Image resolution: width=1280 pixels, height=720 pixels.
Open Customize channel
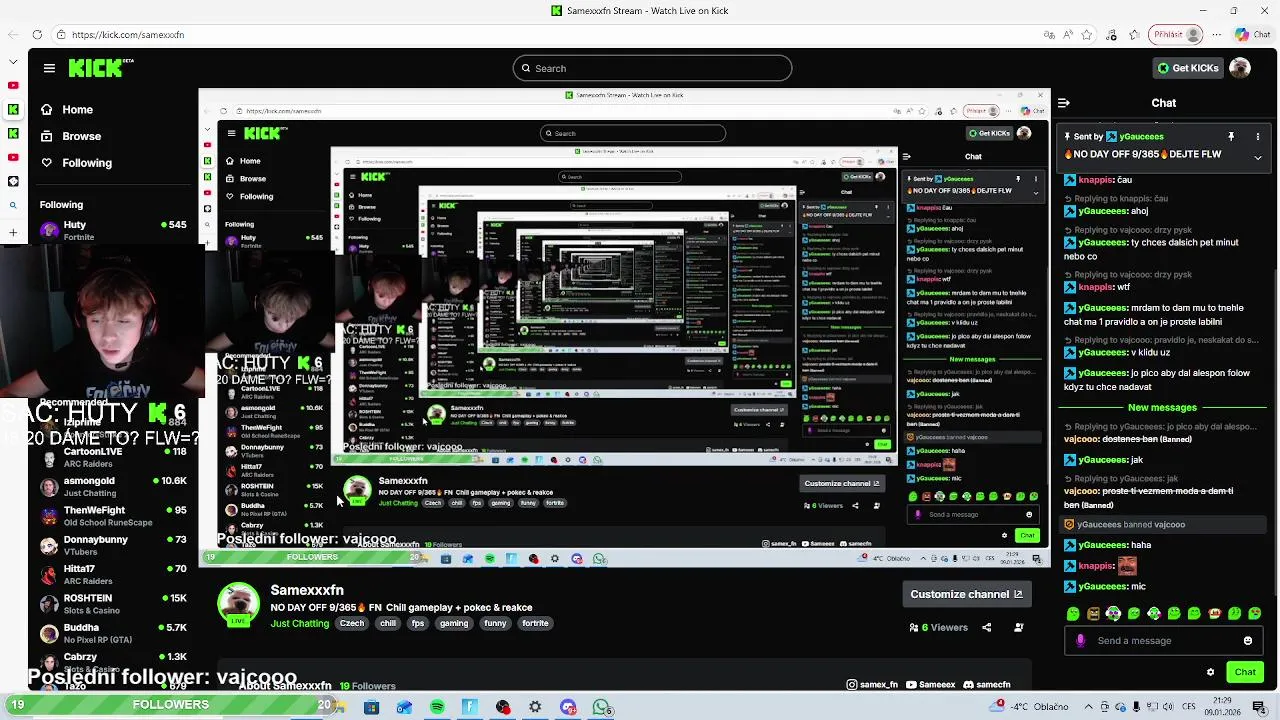[966, 594]
